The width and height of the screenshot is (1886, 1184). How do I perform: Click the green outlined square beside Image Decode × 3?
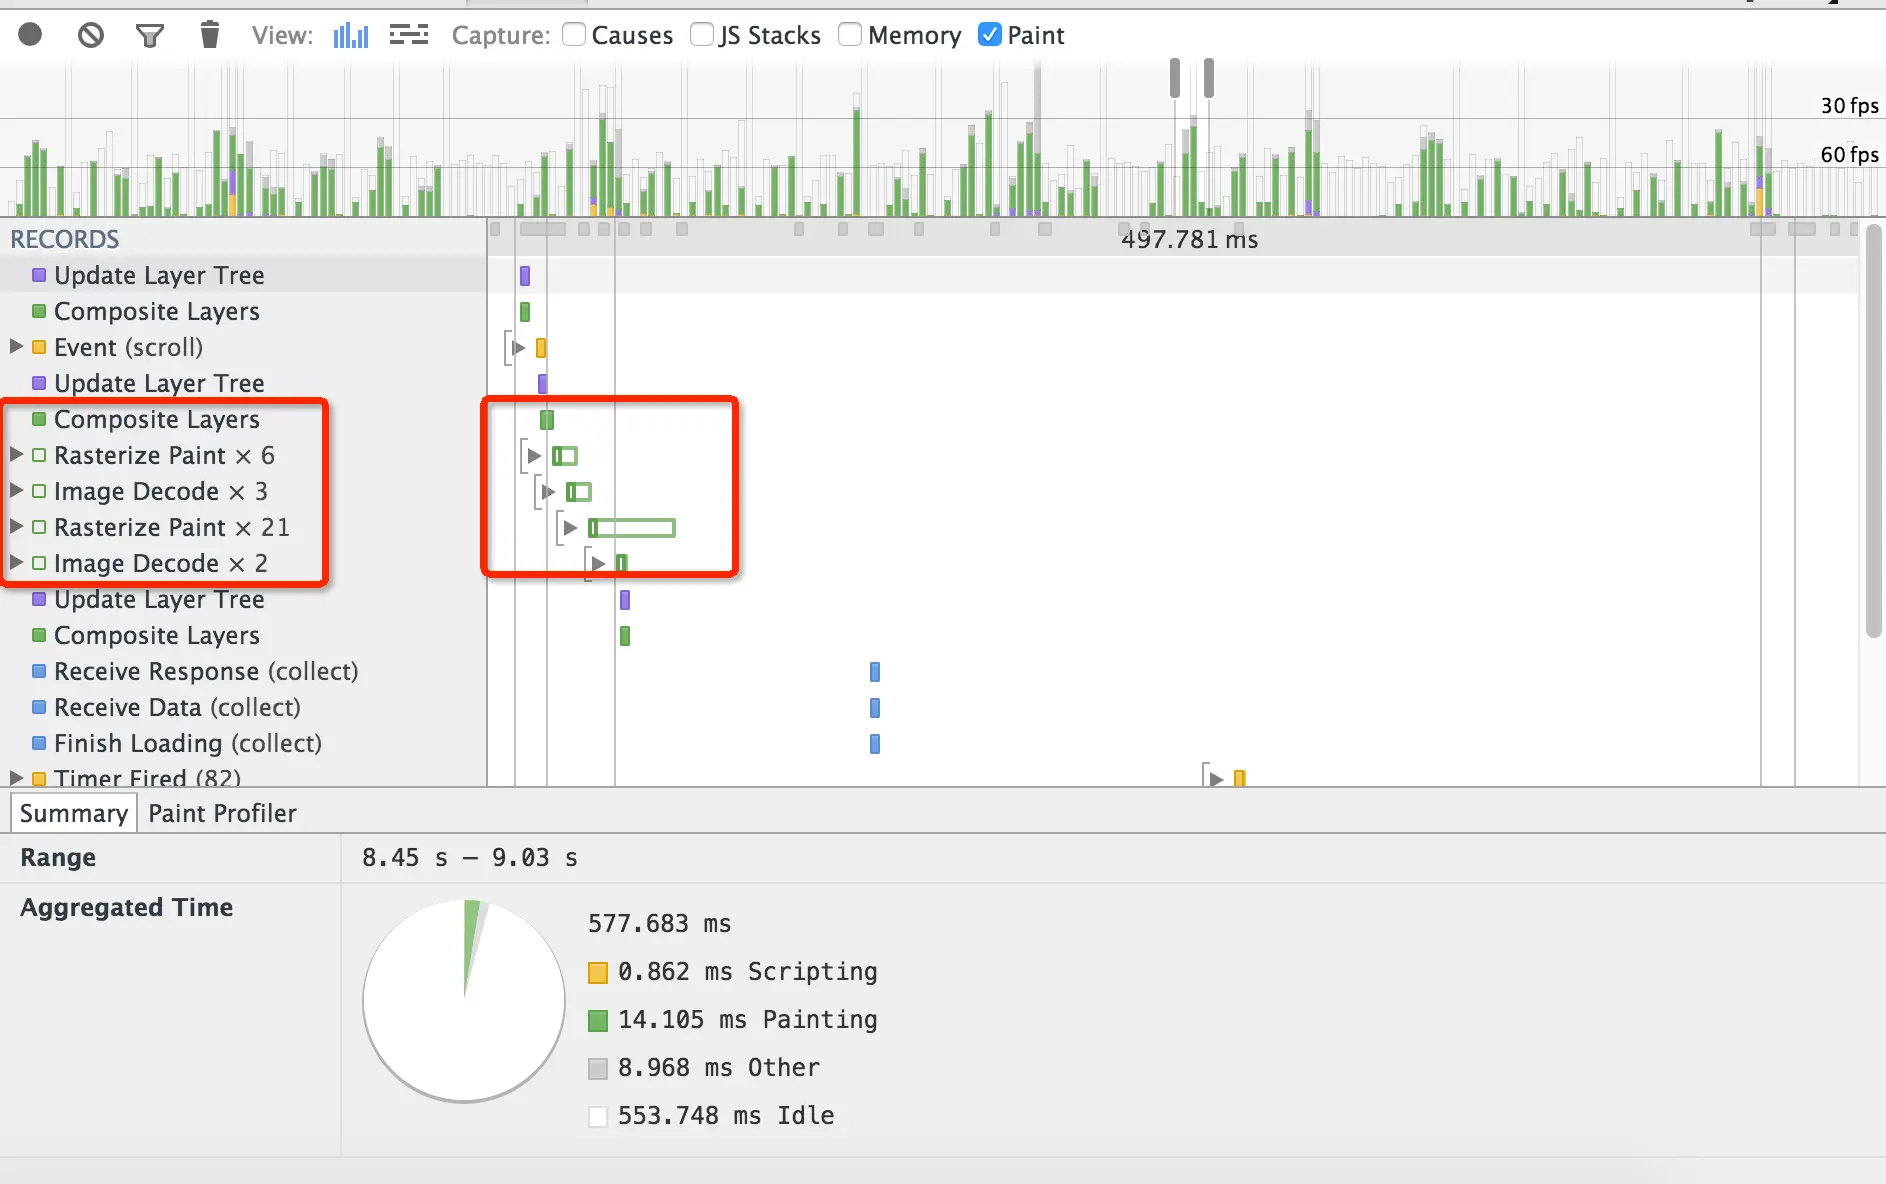pyautogui.click(x=39, y=491)
